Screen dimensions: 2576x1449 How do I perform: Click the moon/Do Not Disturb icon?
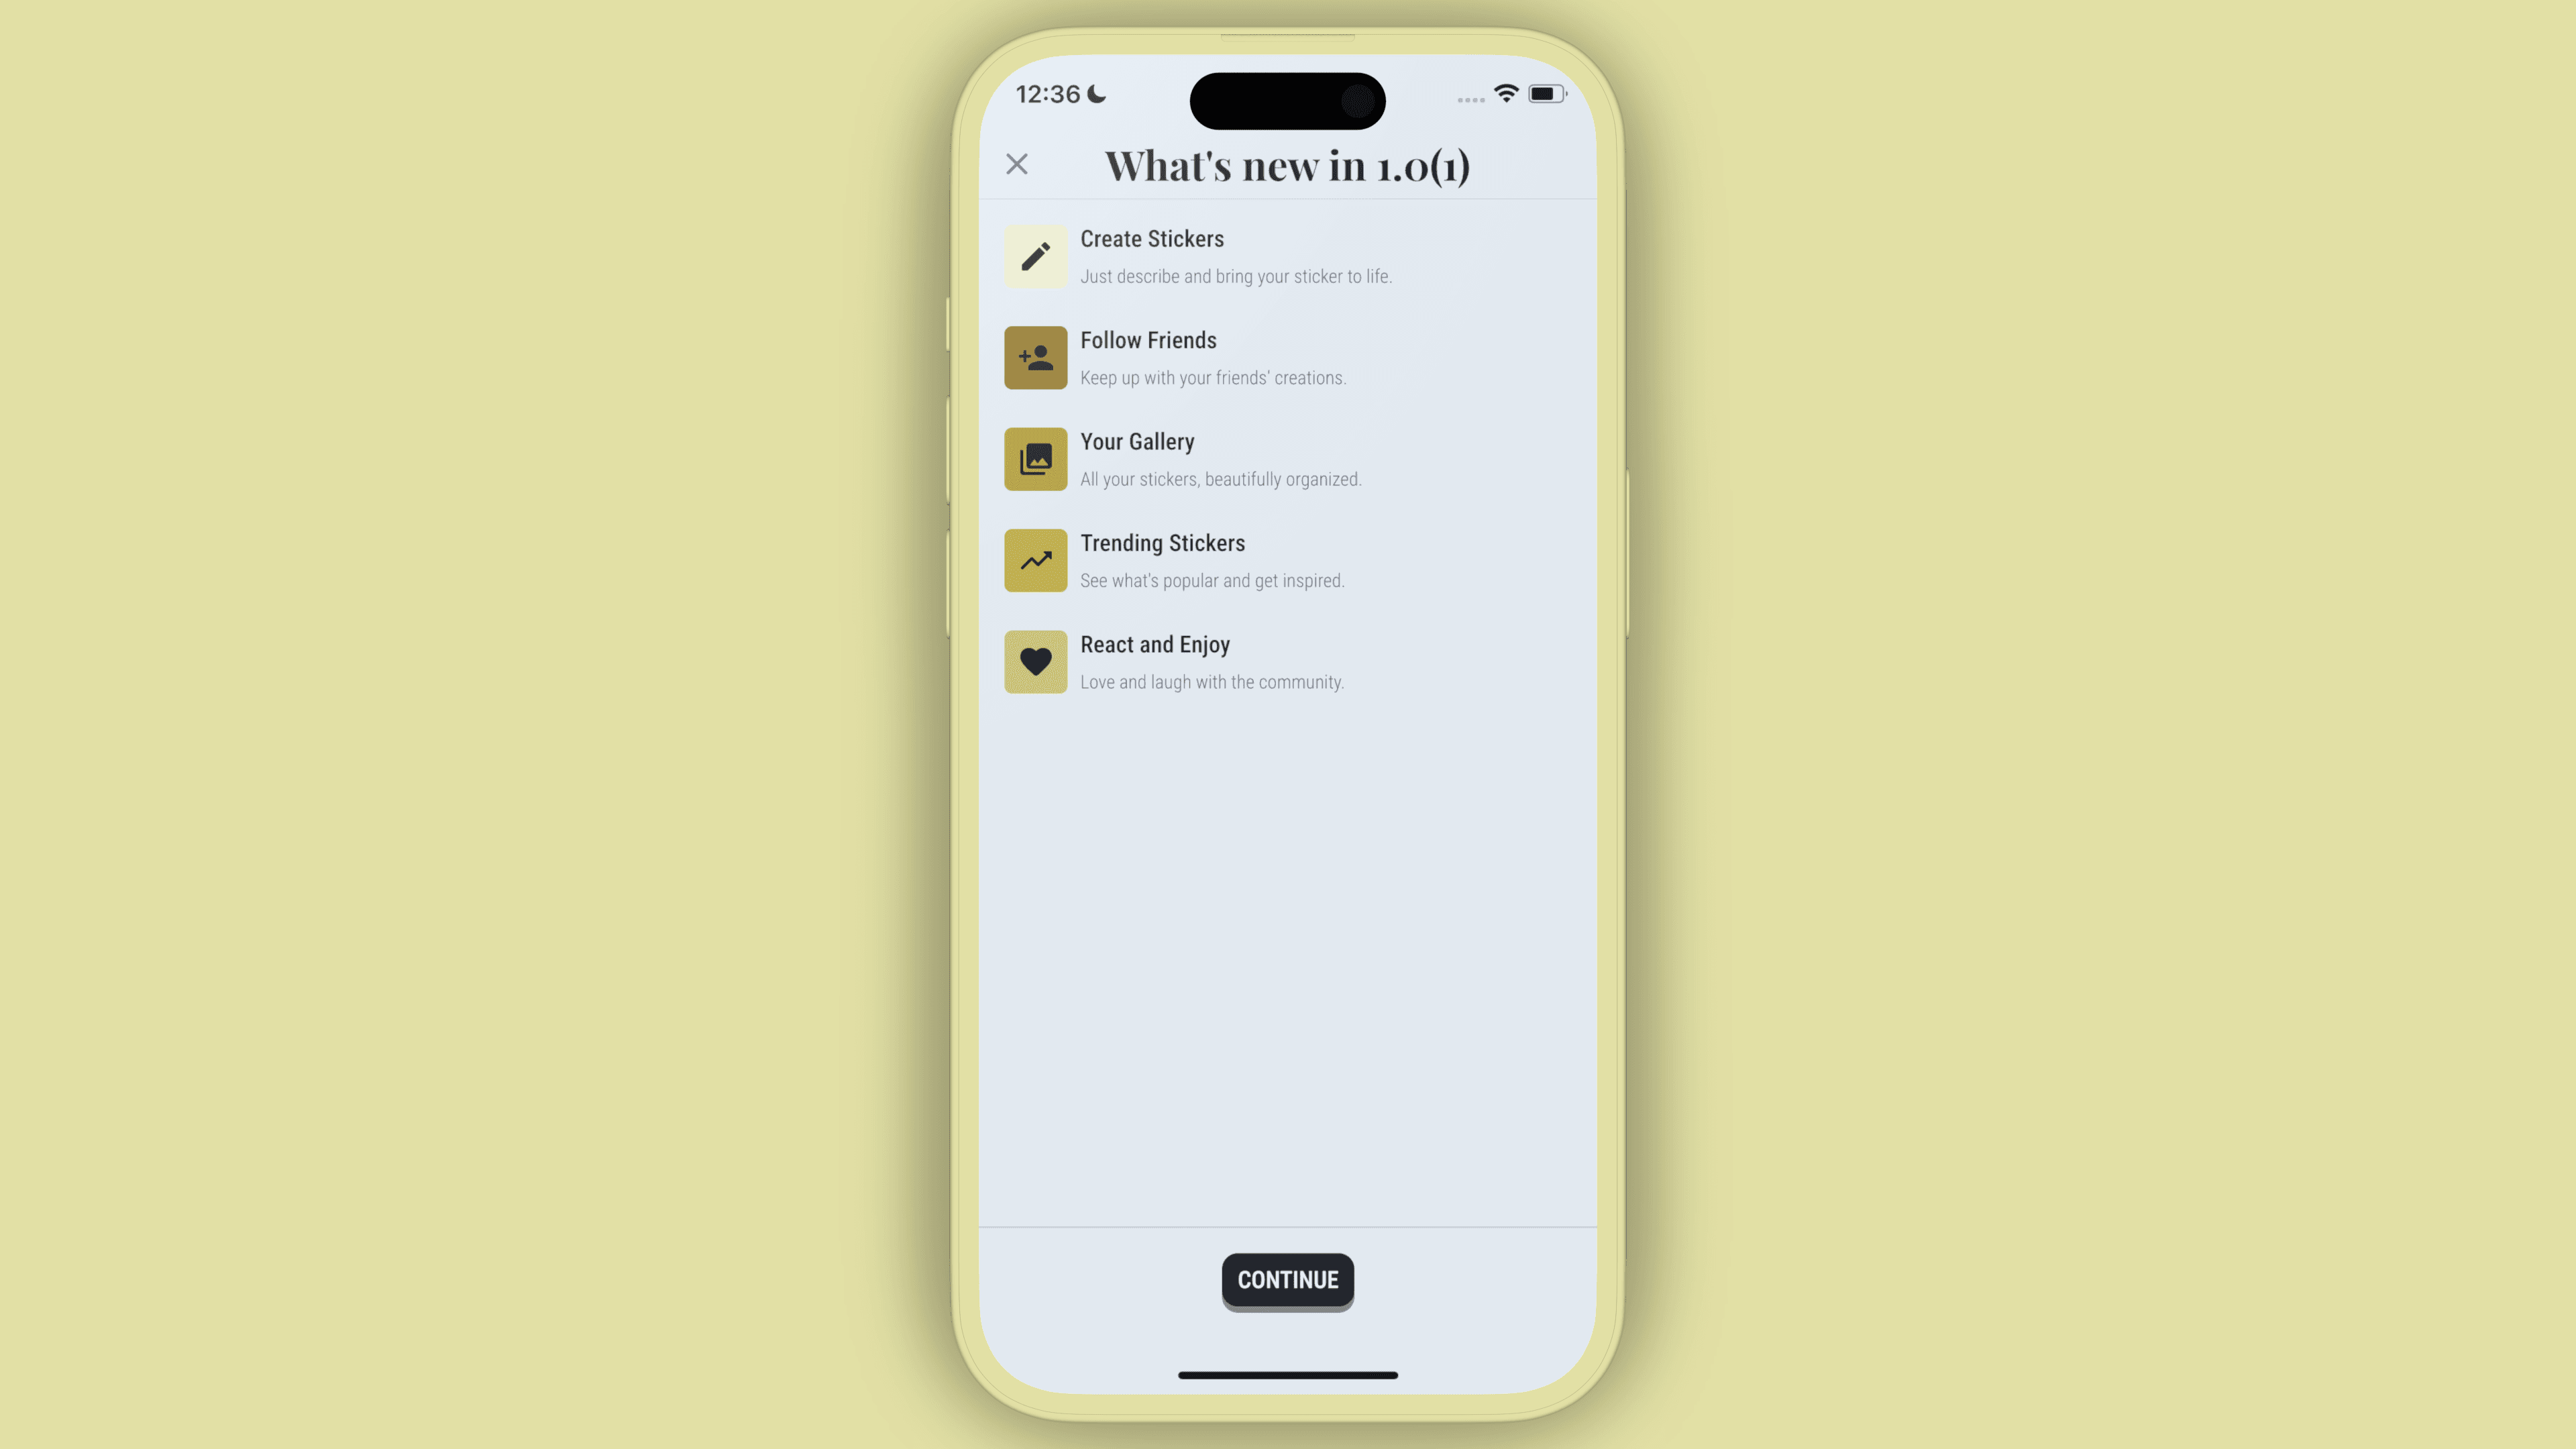tap(1099, 94)
